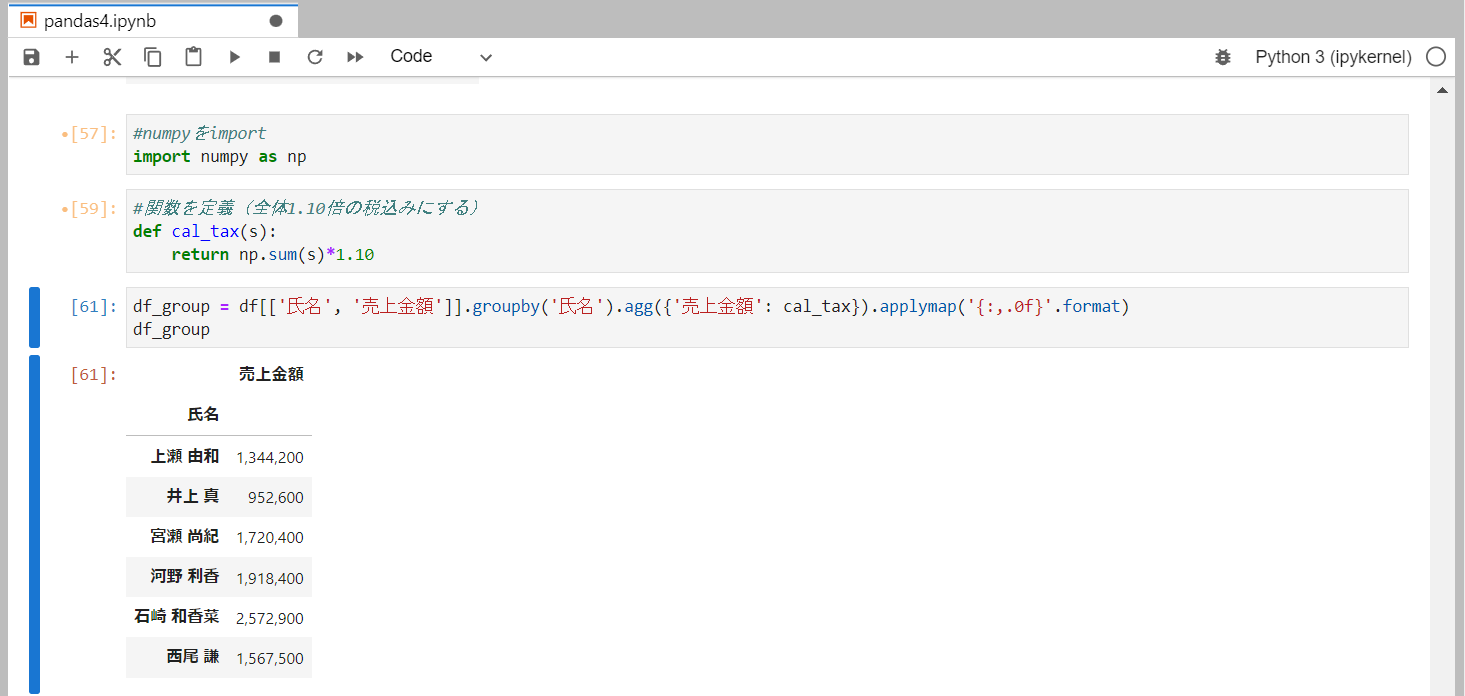Click into the cal_tax function cell
The image size is (1465, 696).
click(x=767, y=231)
